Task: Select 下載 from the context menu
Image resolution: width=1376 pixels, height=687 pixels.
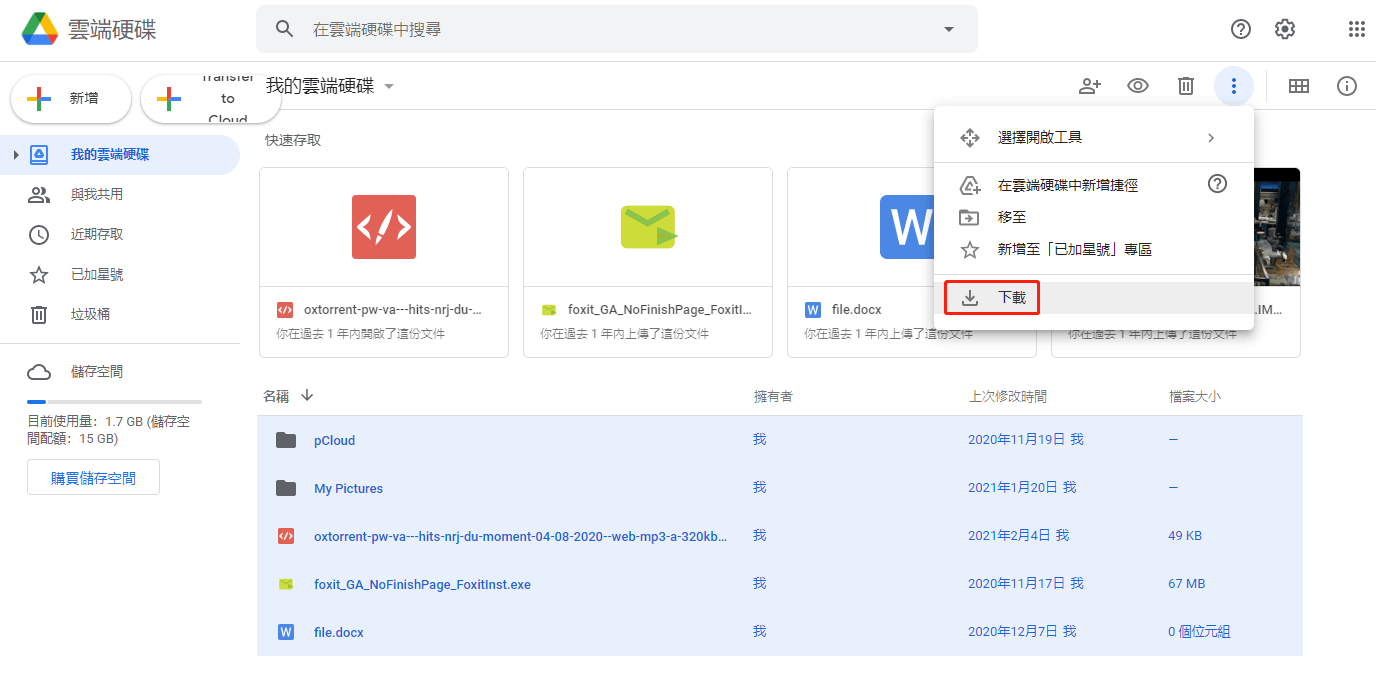Action: point(1012,298)
